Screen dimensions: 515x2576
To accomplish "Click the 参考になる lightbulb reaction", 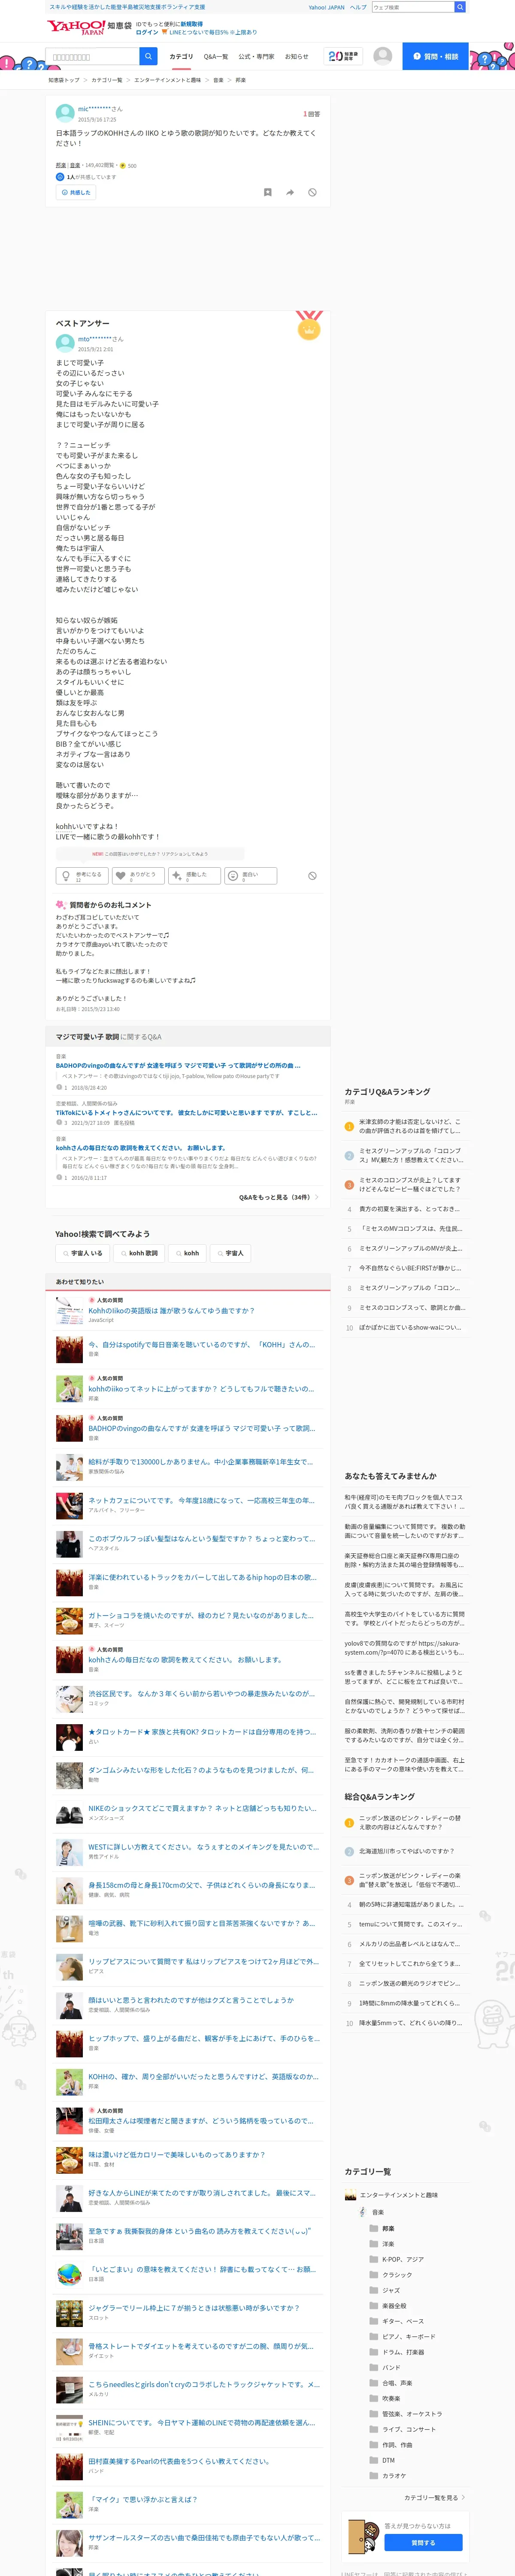I will click(x=82, y=876).
